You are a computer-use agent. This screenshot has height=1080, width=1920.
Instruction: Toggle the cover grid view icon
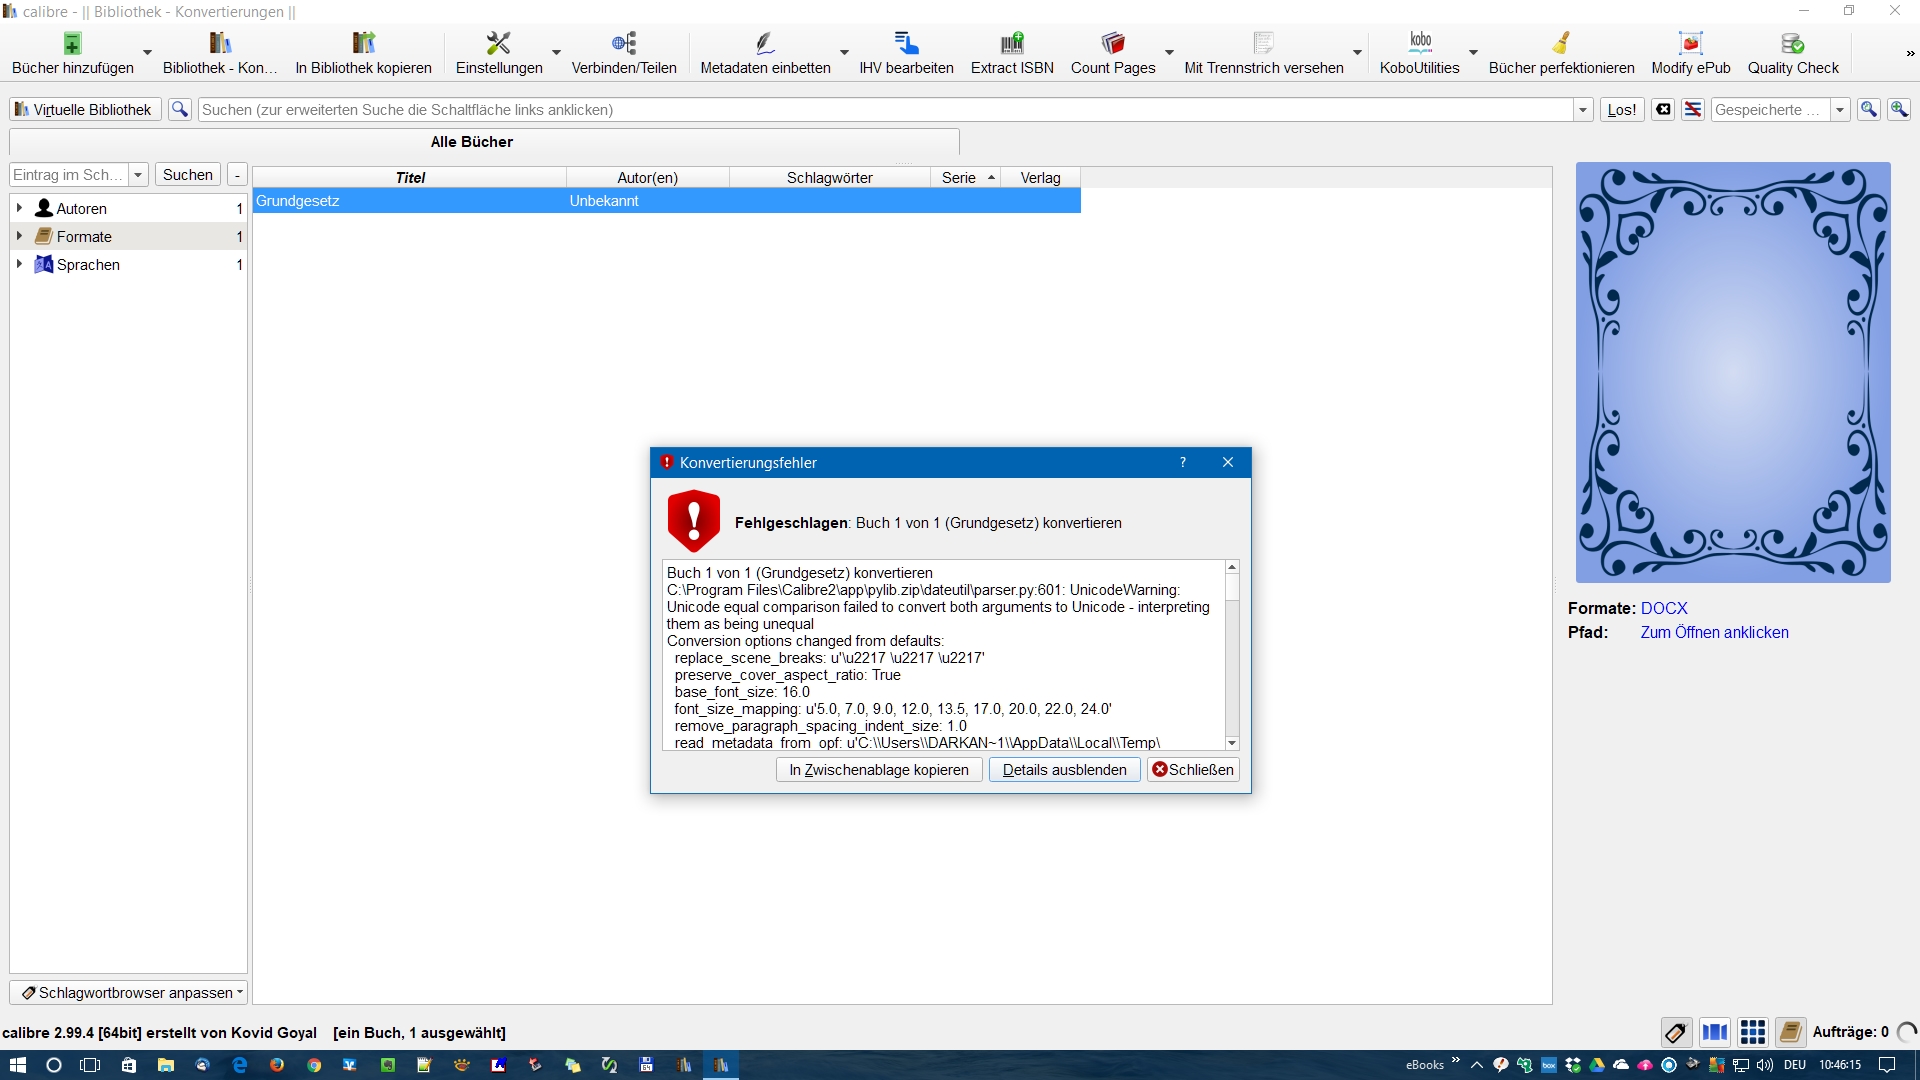[x=1752, y=1032]
